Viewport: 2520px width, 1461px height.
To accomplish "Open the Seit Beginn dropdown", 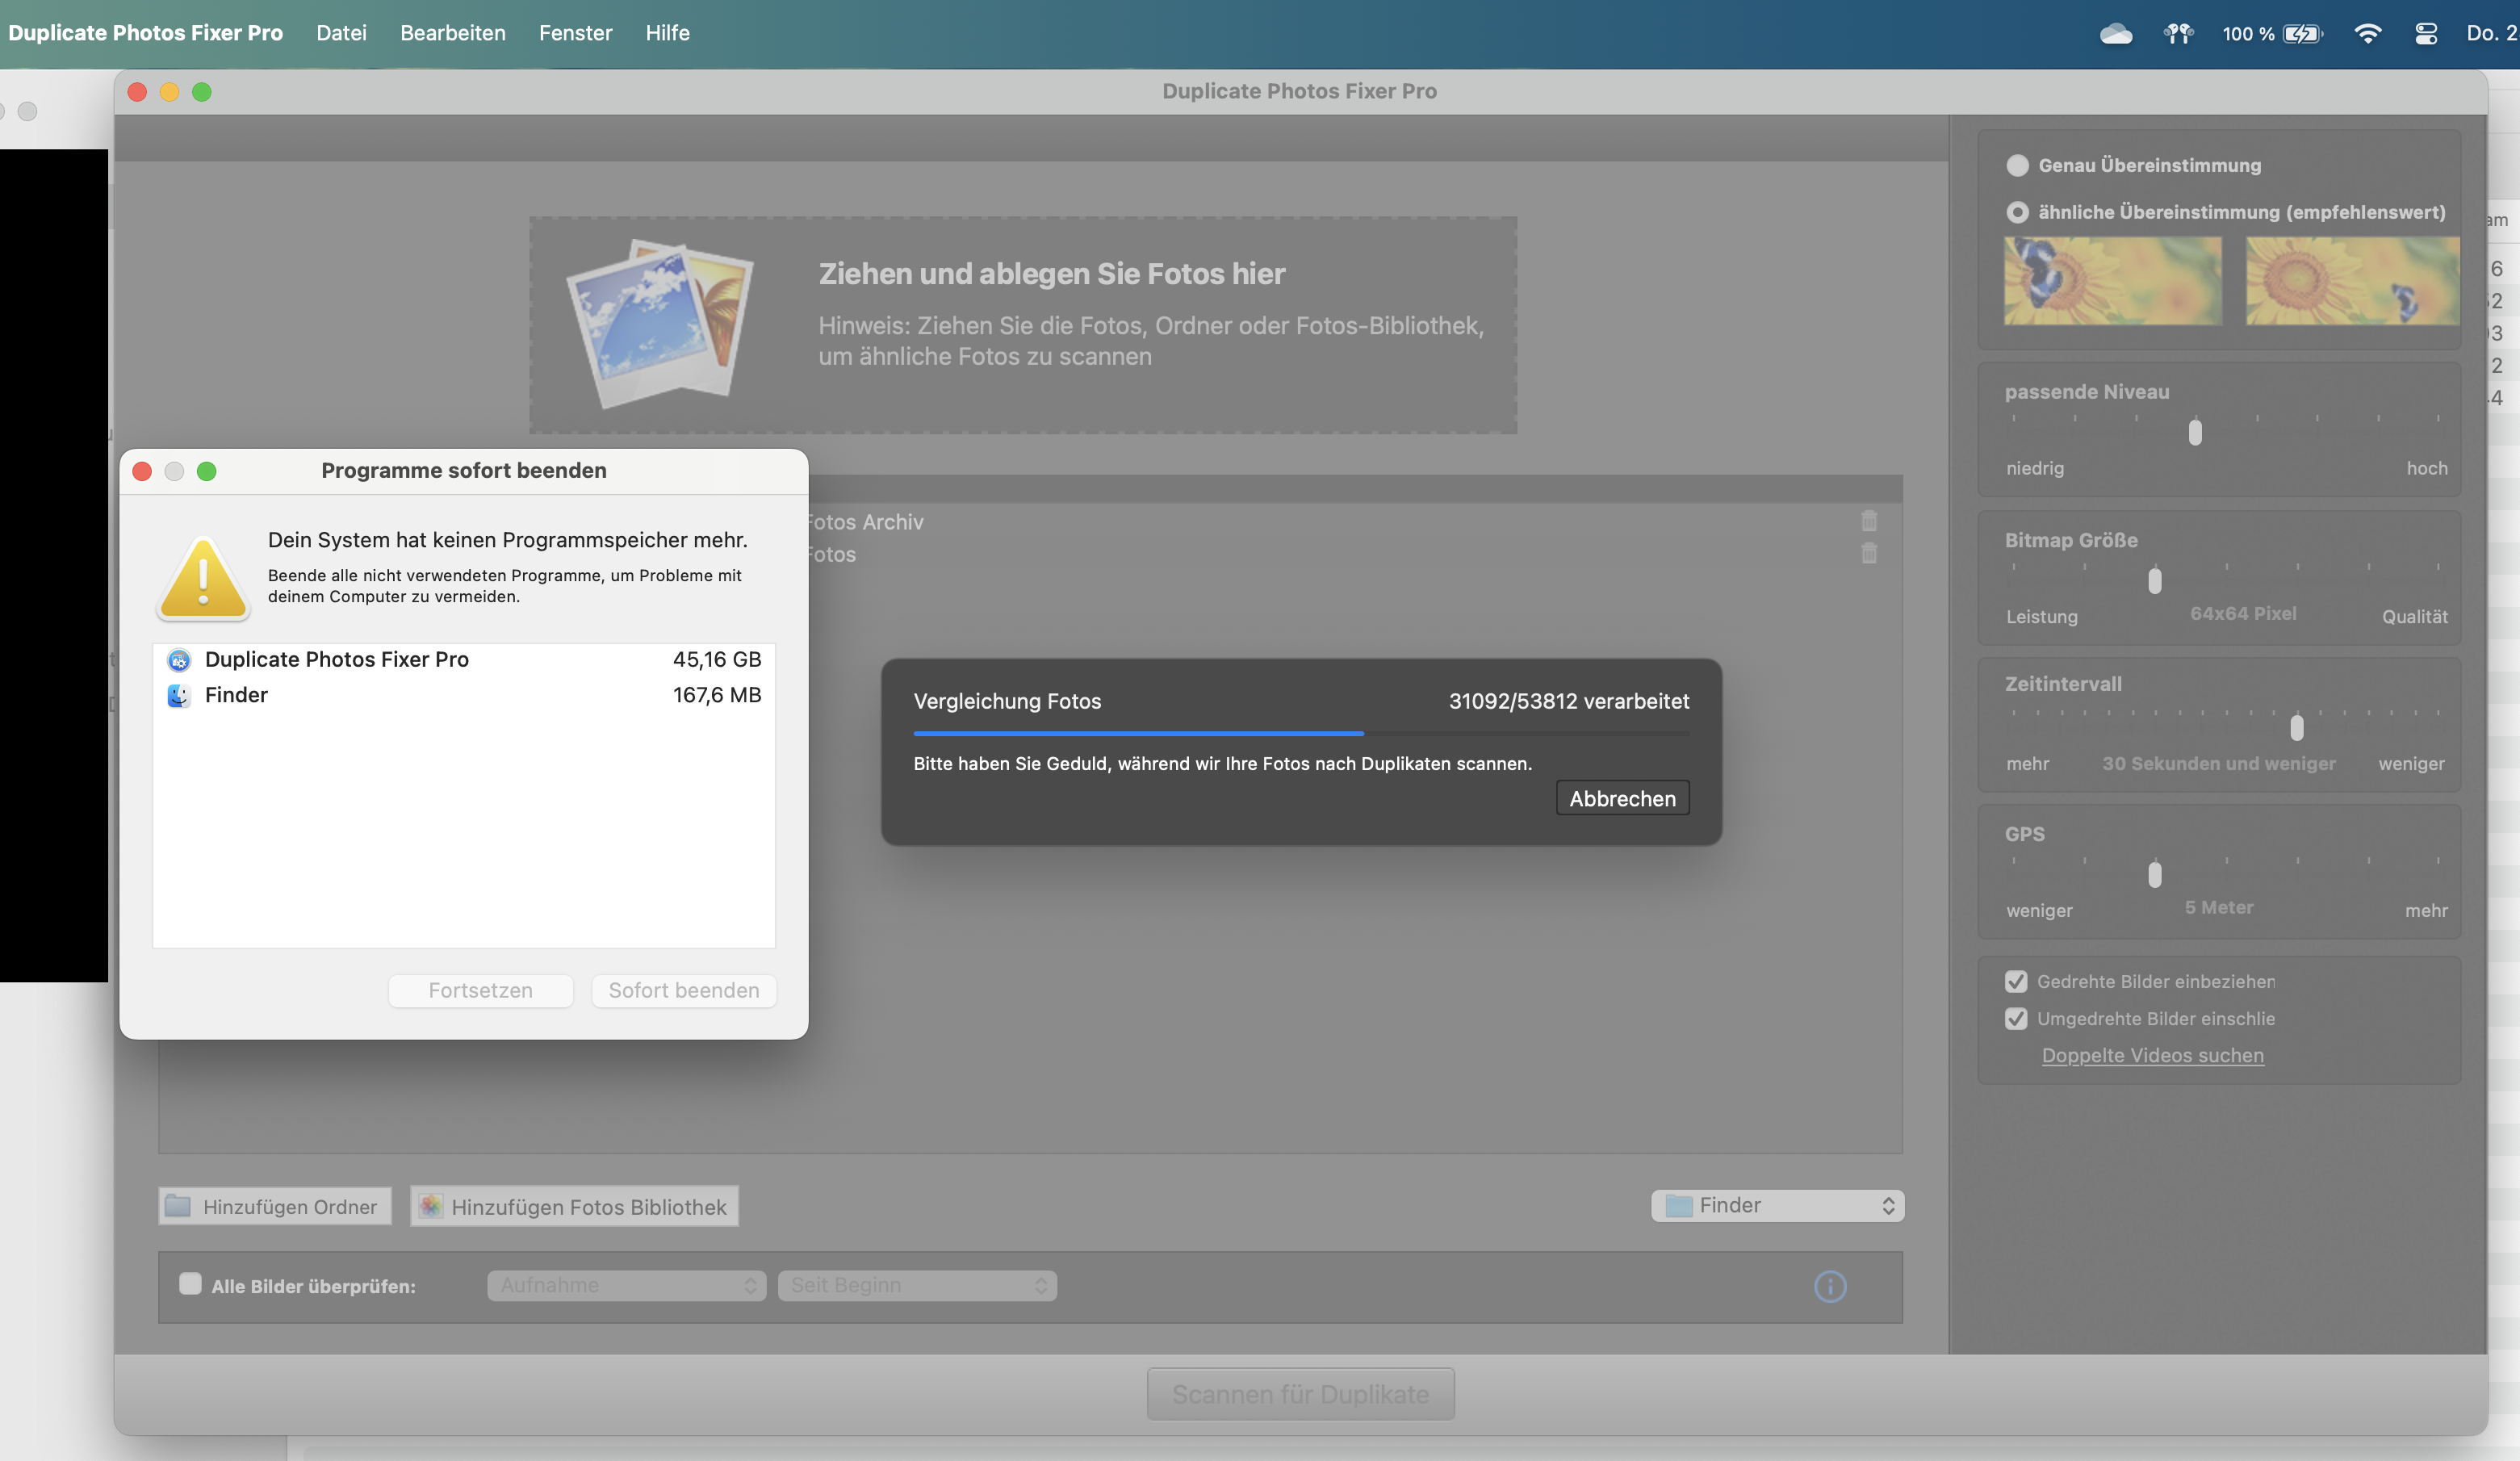I will pos(916,1285).
